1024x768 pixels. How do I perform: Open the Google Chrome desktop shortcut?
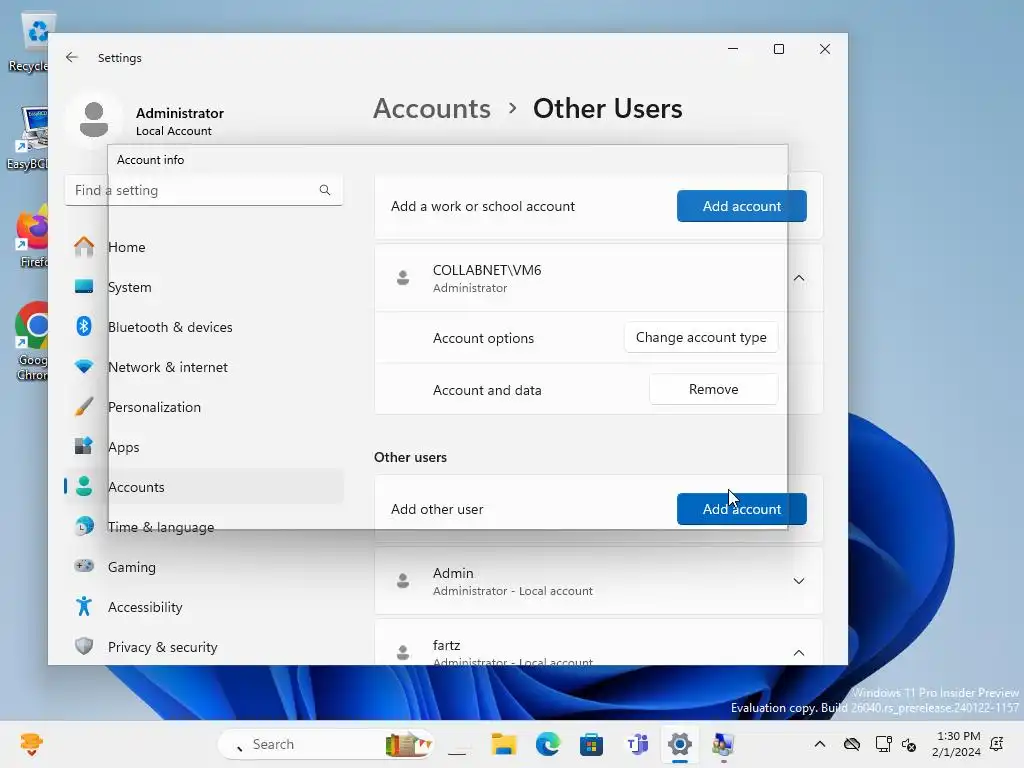[x=33, y=342]
